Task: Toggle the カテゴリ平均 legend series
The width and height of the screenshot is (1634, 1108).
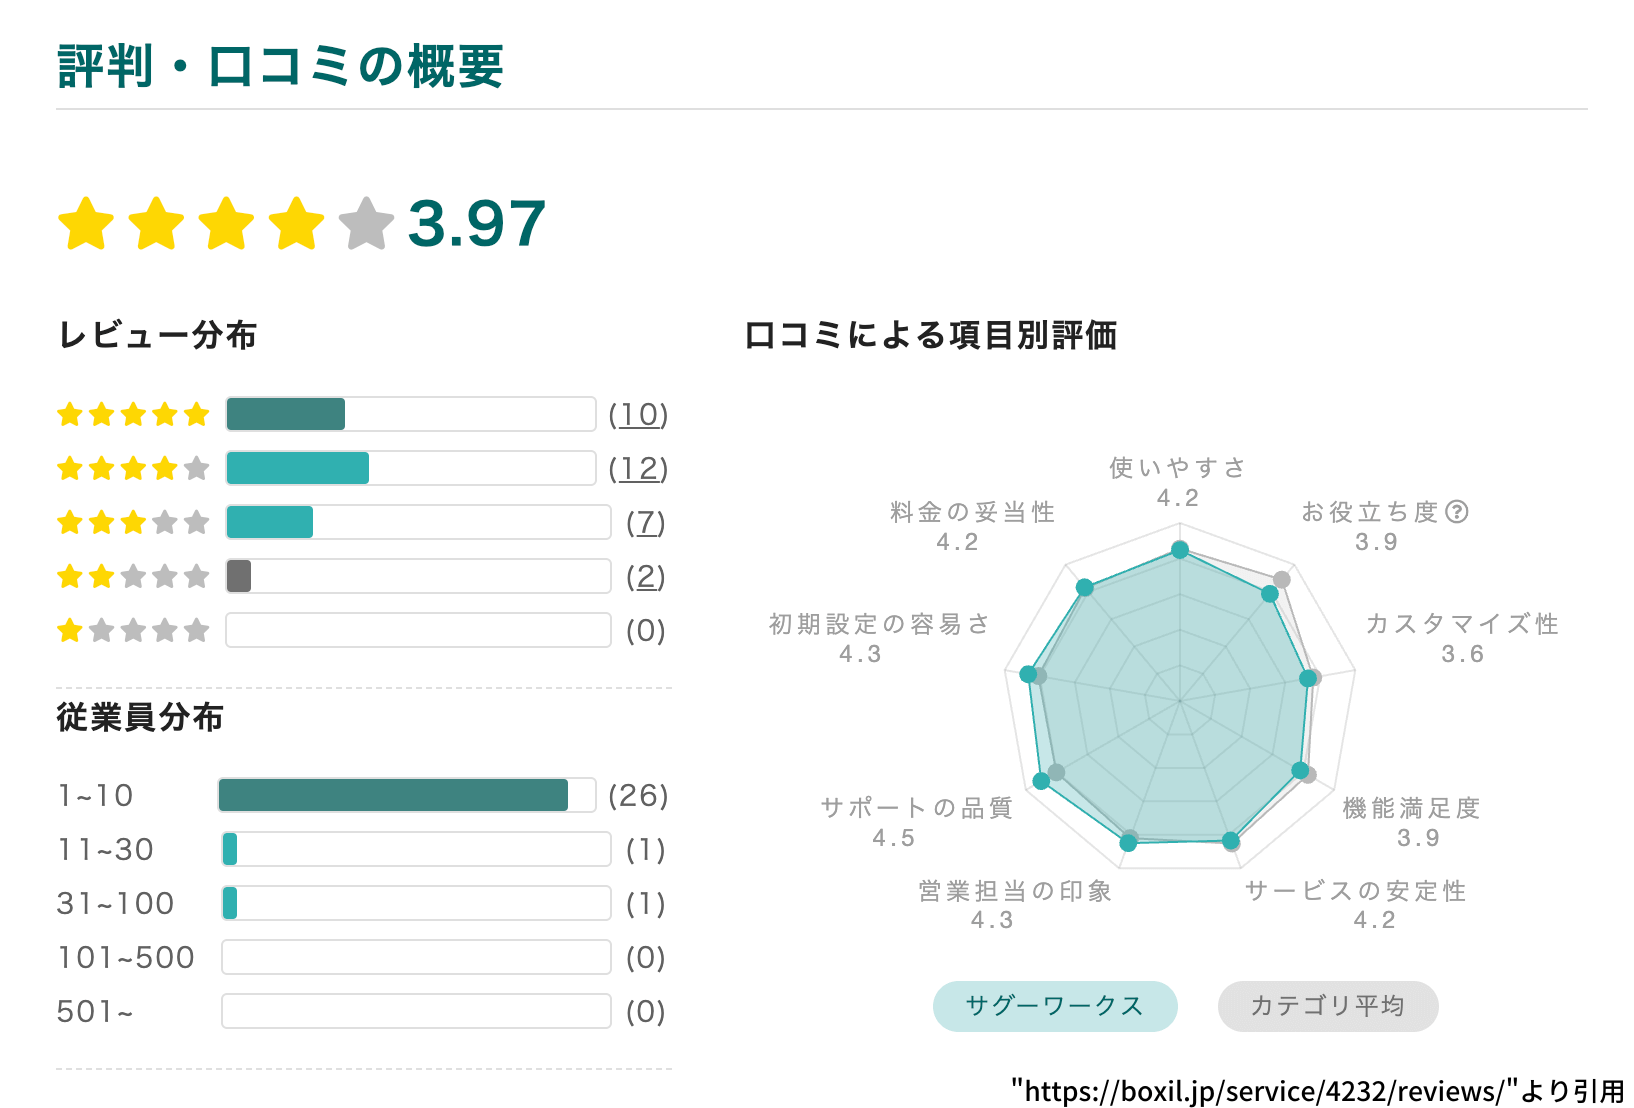Action: 1328,1006
